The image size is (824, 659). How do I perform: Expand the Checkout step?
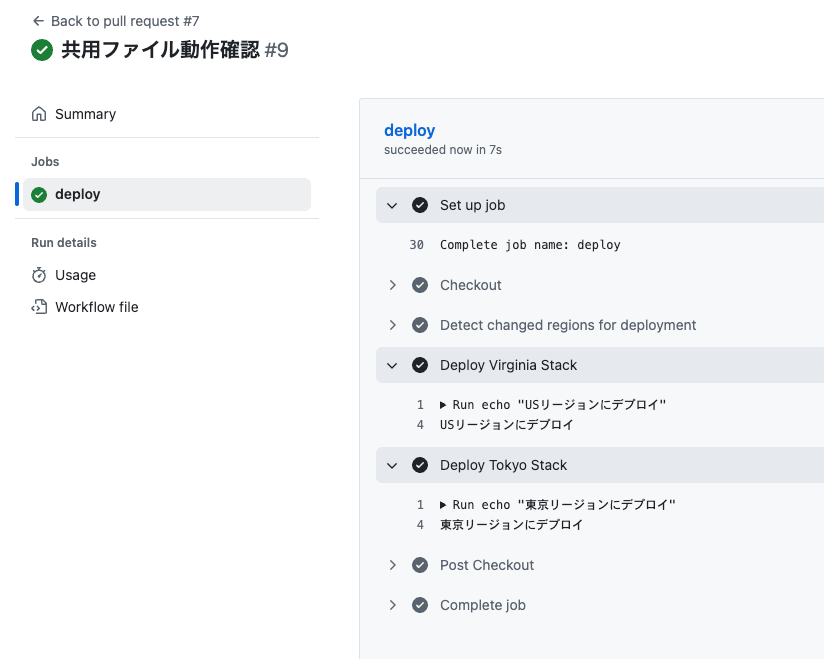(x=393, y=285)
